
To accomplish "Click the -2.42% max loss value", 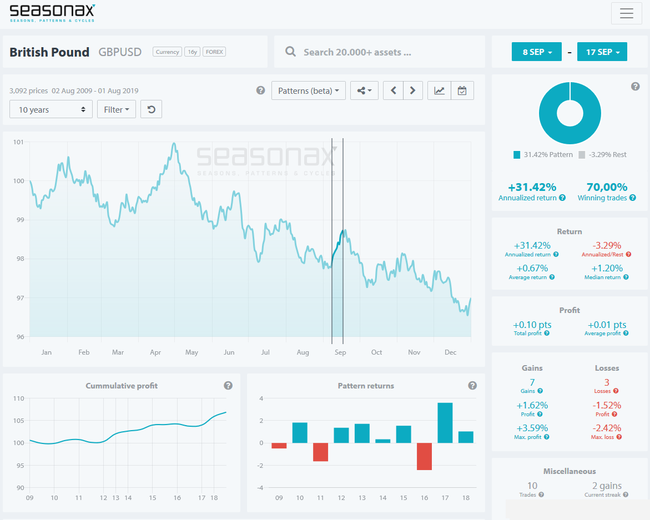I will point(606,428).
